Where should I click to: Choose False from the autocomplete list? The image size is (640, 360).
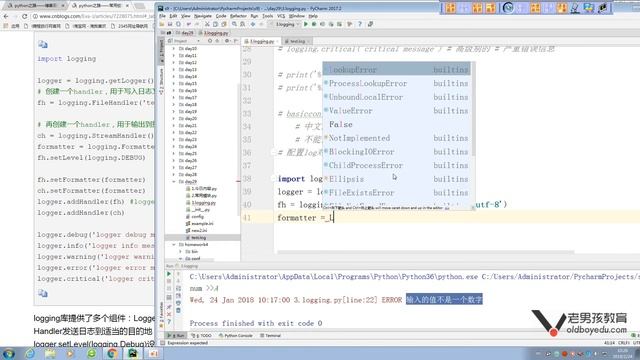pos(396,124)
